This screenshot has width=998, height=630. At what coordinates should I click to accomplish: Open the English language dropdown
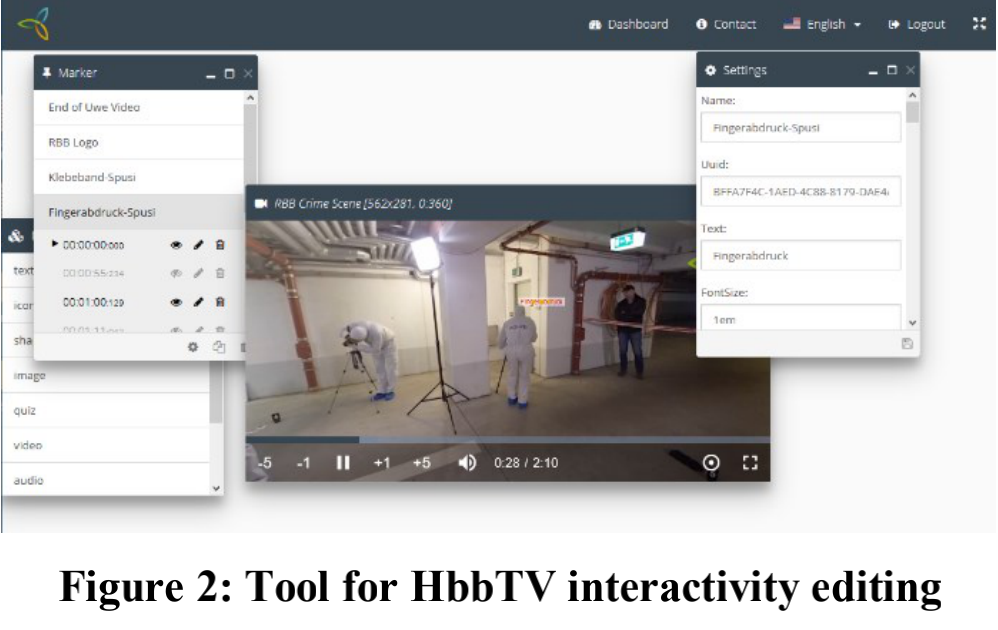click(x=823, y=24)
